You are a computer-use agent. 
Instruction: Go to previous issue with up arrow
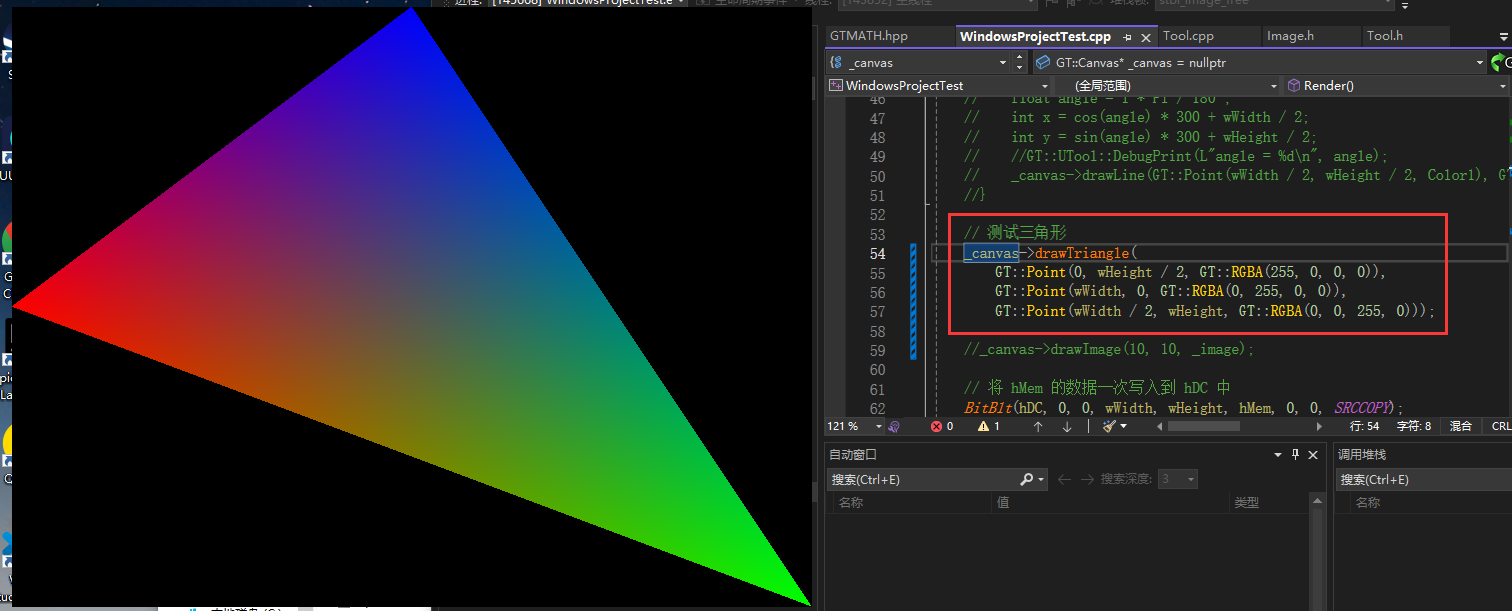pyautogui.click(x=1038, y=426)
